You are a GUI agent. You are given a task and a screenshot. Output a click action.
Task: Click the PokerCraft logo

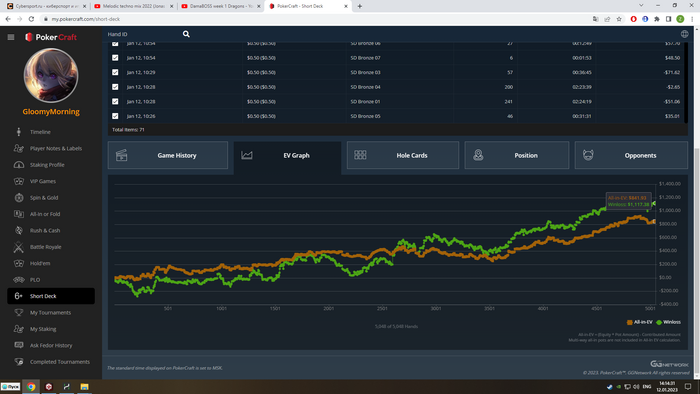(x=51, y=37)
